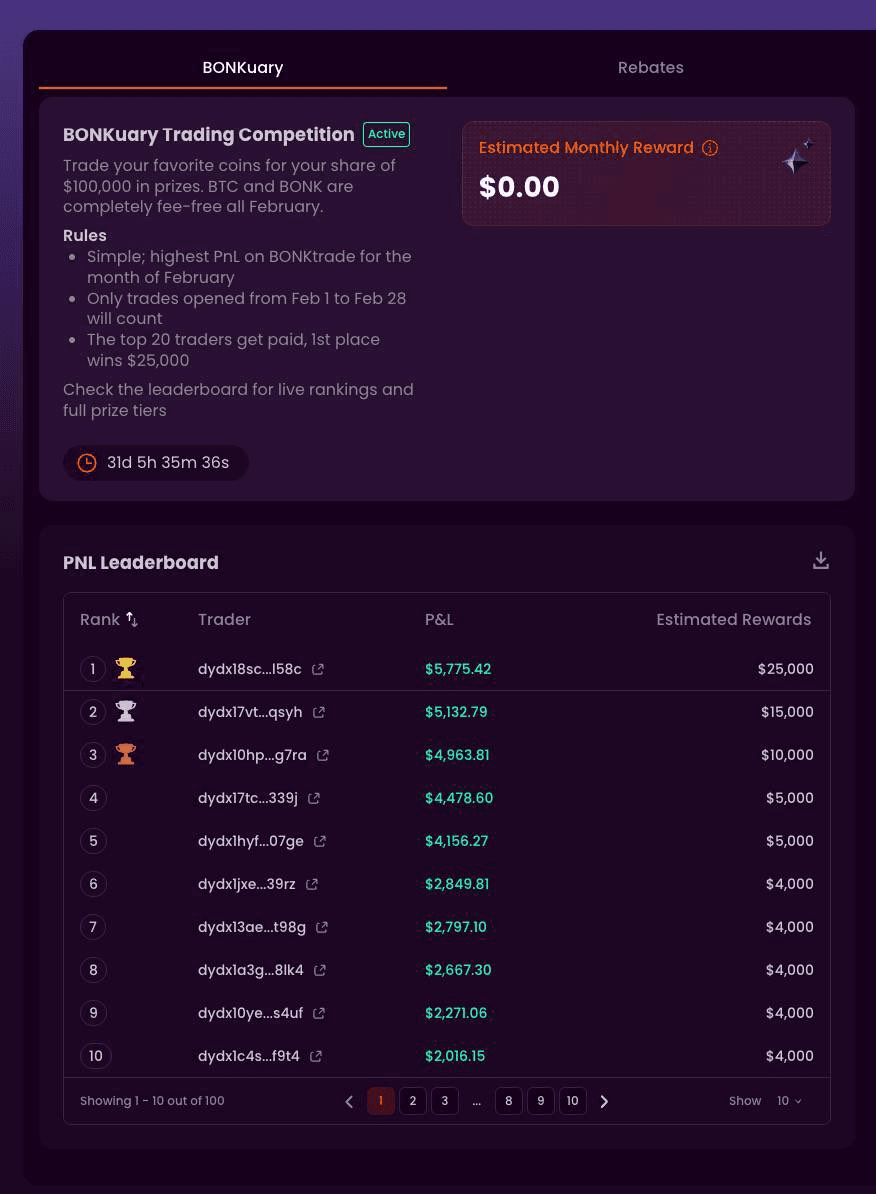Jump to leaderboard page 10

(x=572, y=1101)
